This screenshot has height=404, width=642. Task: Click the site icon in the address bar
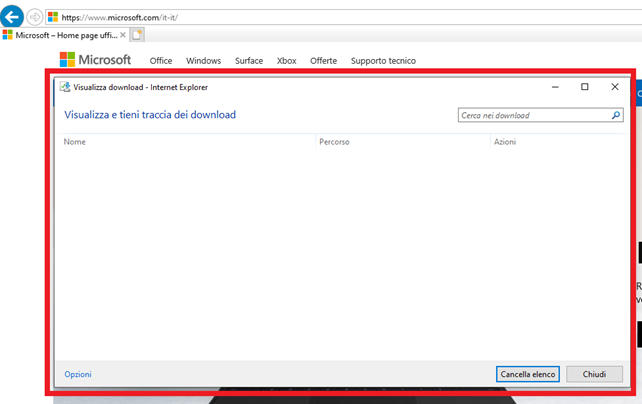click(53, 17)
